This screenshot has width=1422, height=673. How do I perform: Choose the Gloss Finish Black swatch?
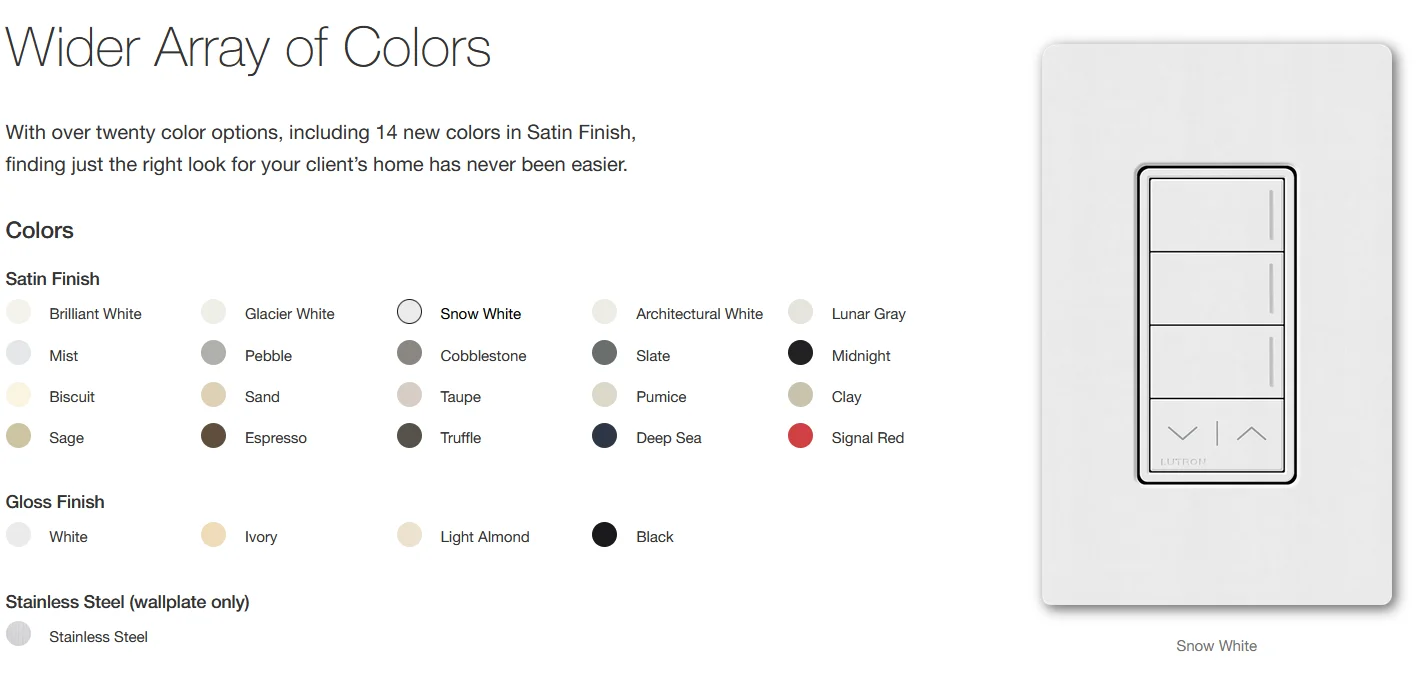click(605, 535)
